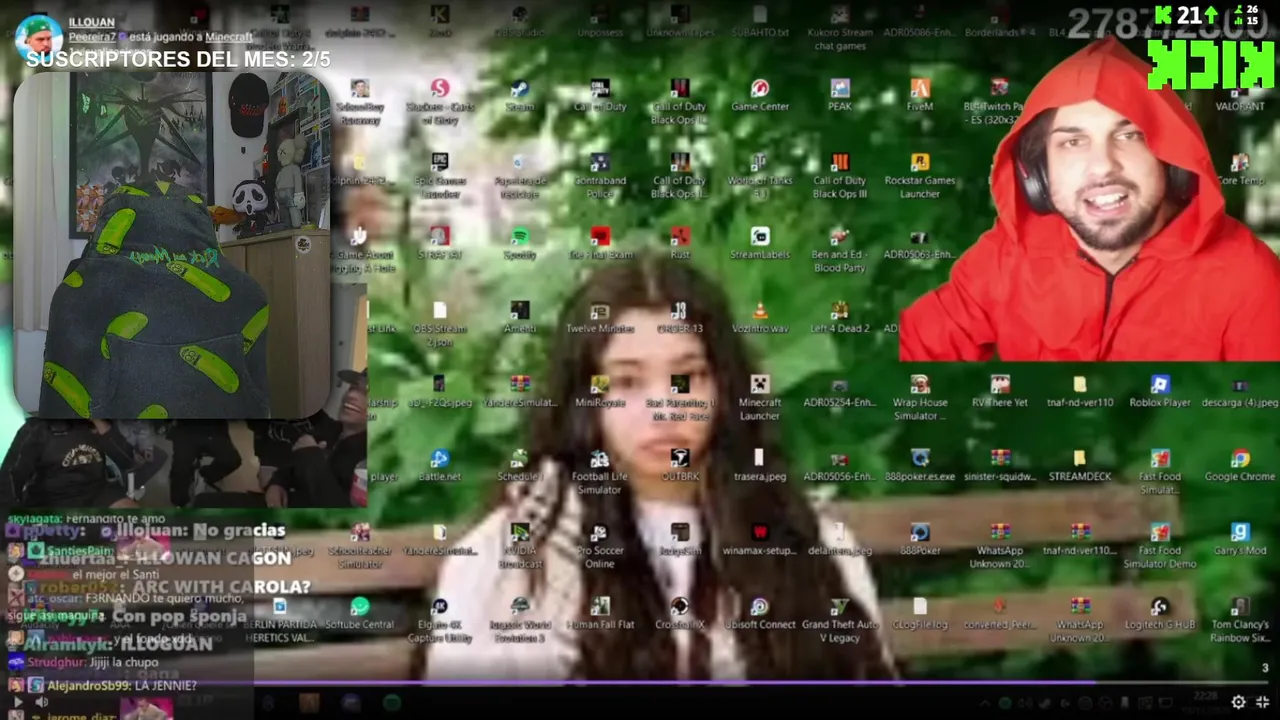Launch Schedule I shortcut

519,465
